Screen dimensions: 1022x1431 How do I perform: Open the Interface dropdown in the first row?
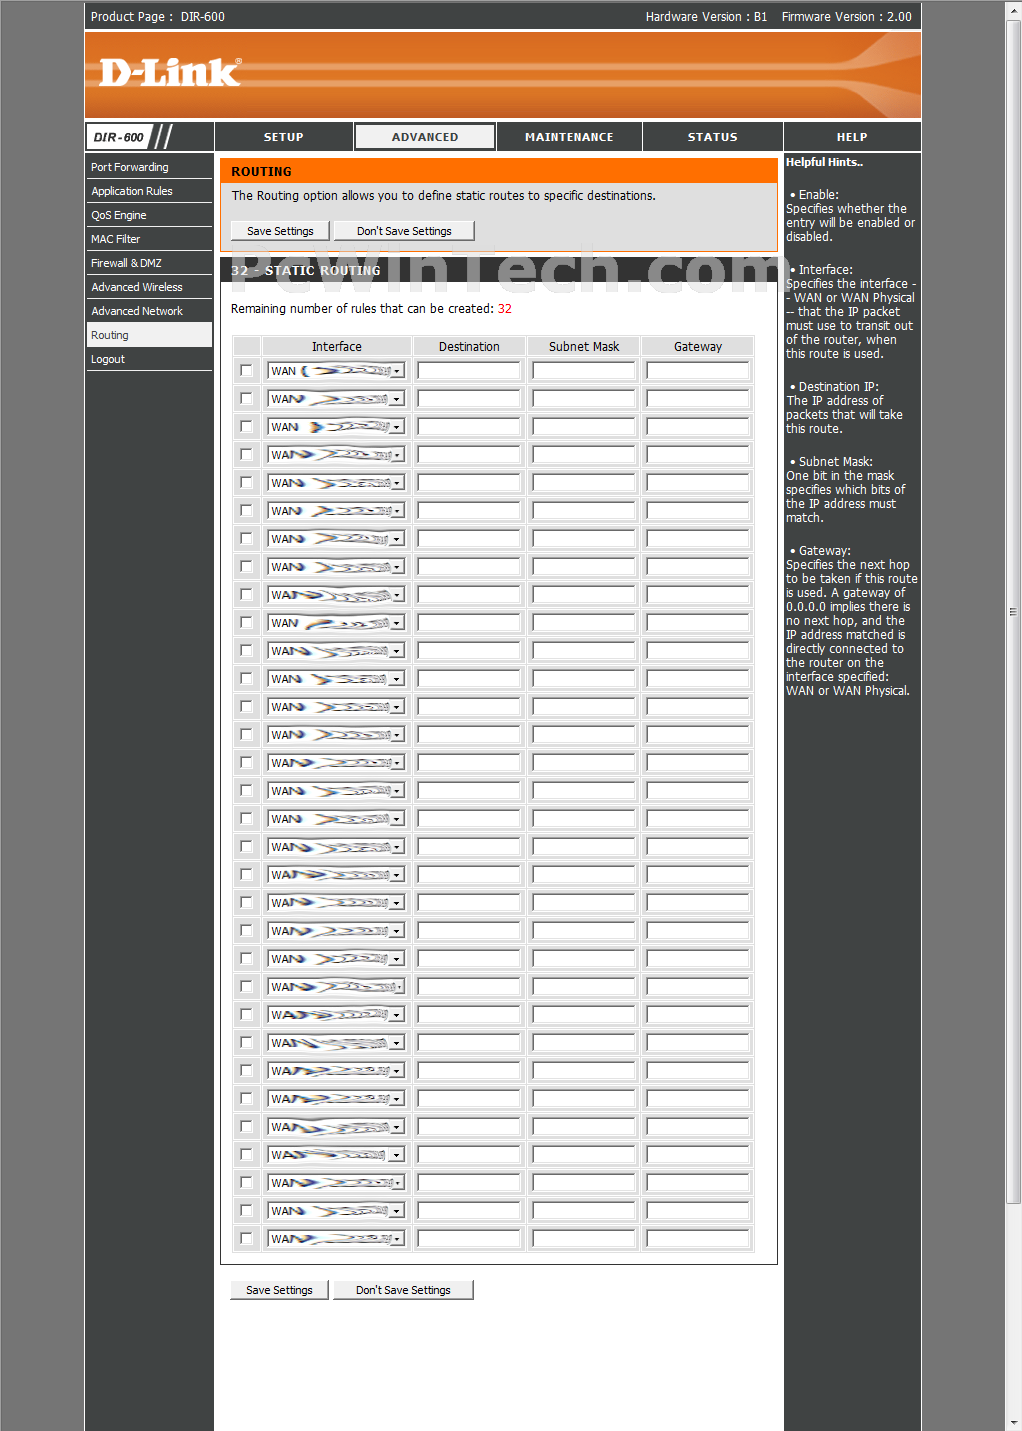point(336,371)
